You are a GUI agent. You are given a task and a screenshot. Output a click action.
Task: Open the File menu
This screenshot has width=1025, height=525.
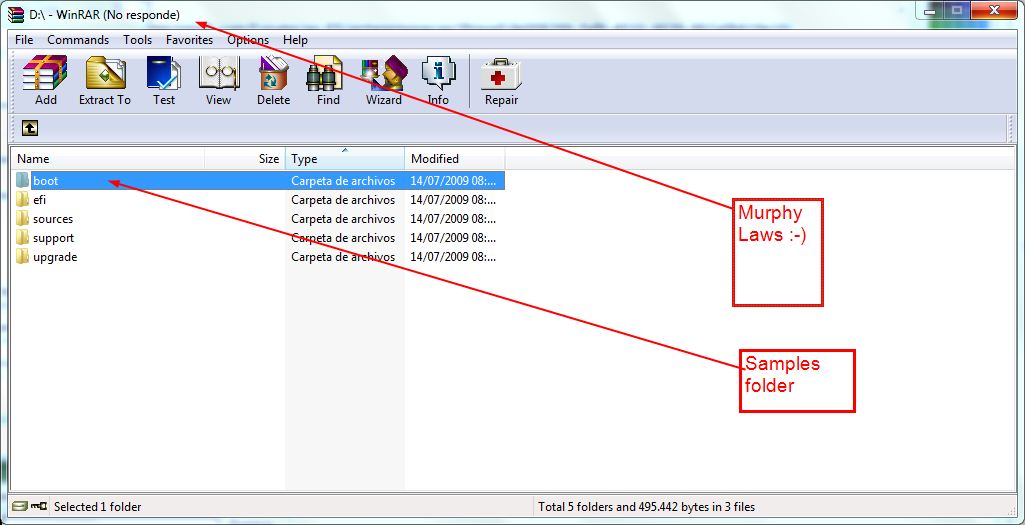[24, 40]
